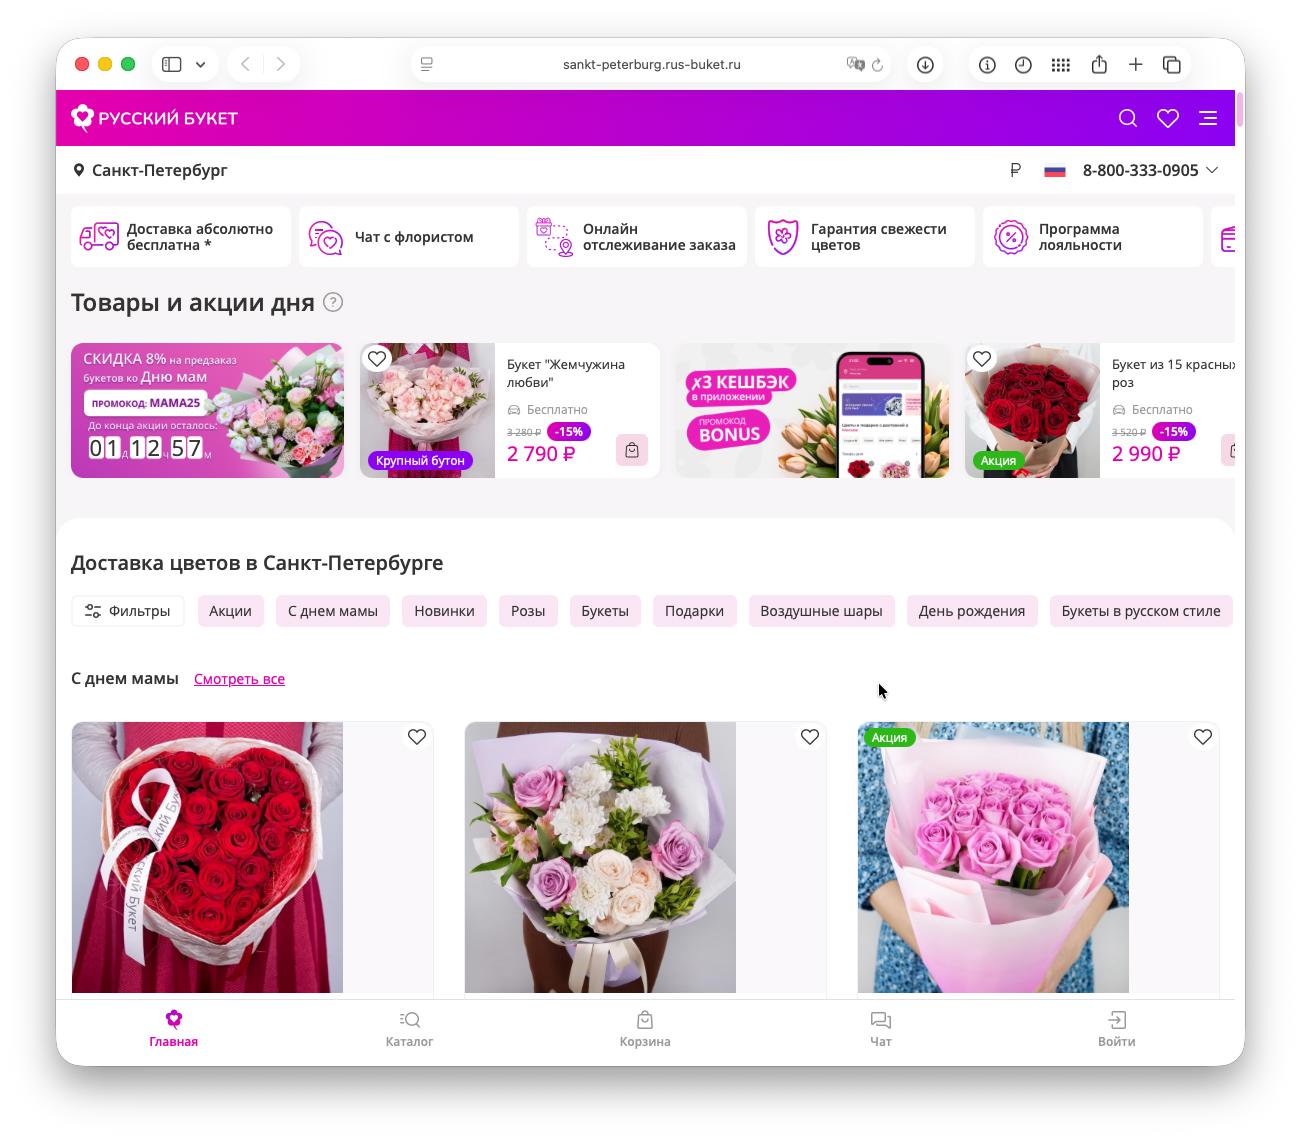Open favorites heart icon in header
Image resolution: width=1301 pixels, height=1140 pixels.
(1167, 118)
